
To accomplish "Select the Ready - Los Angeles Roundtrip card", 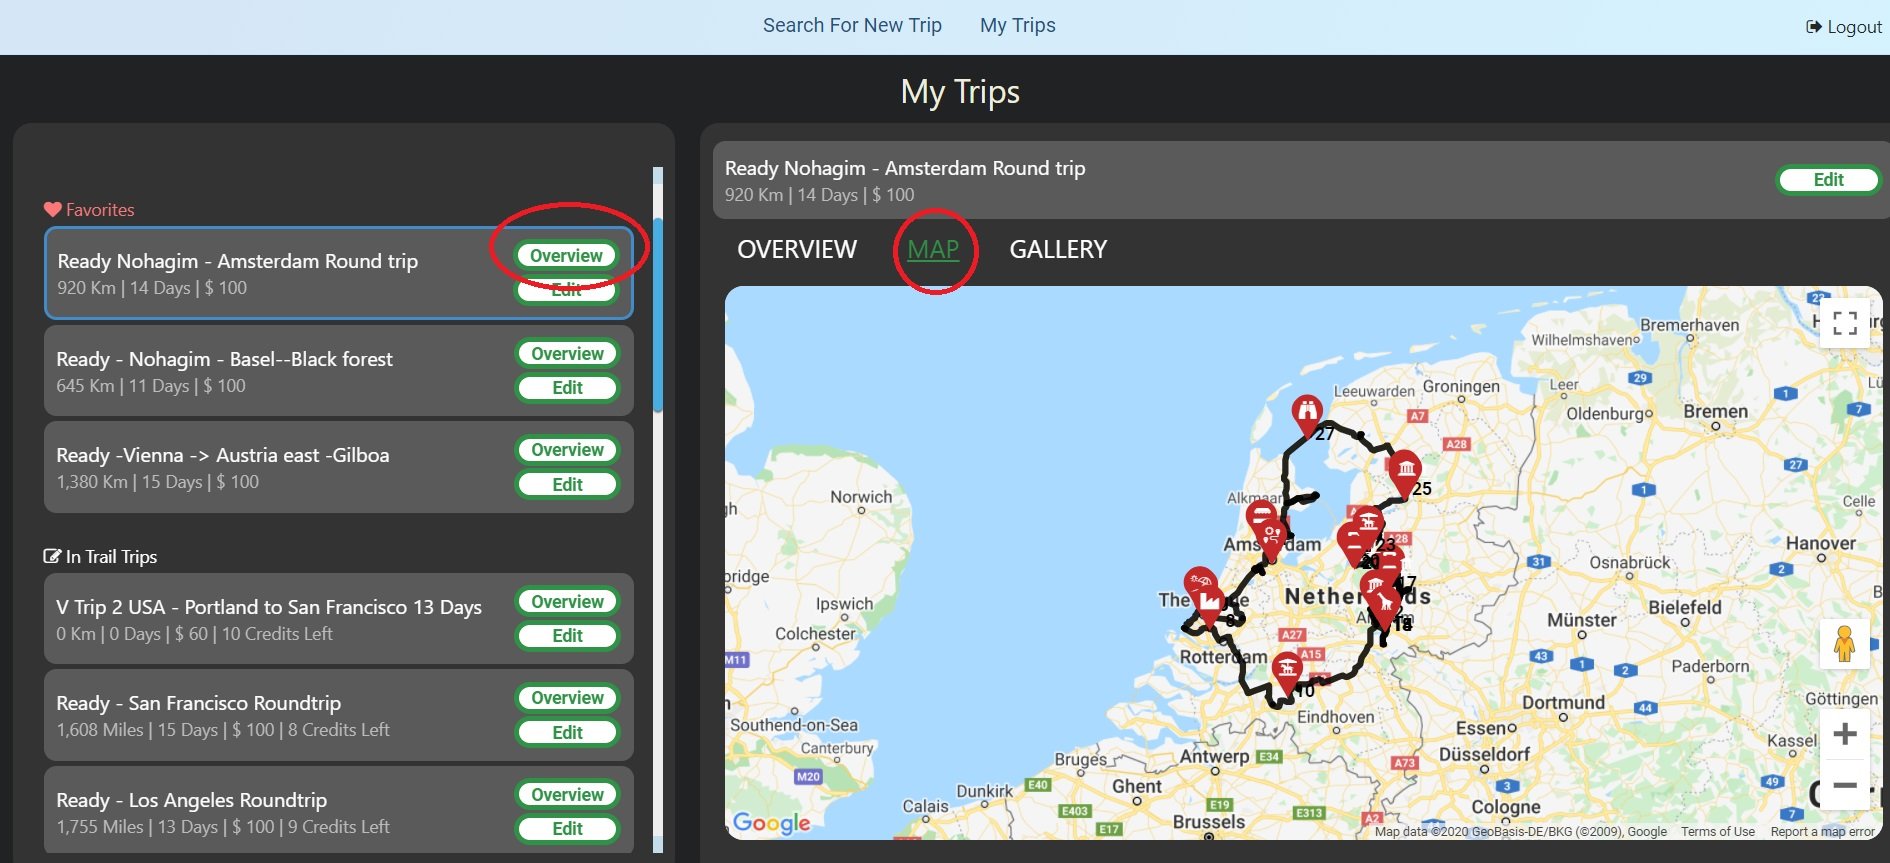I will pyautogui.click(x=339, y=811).
